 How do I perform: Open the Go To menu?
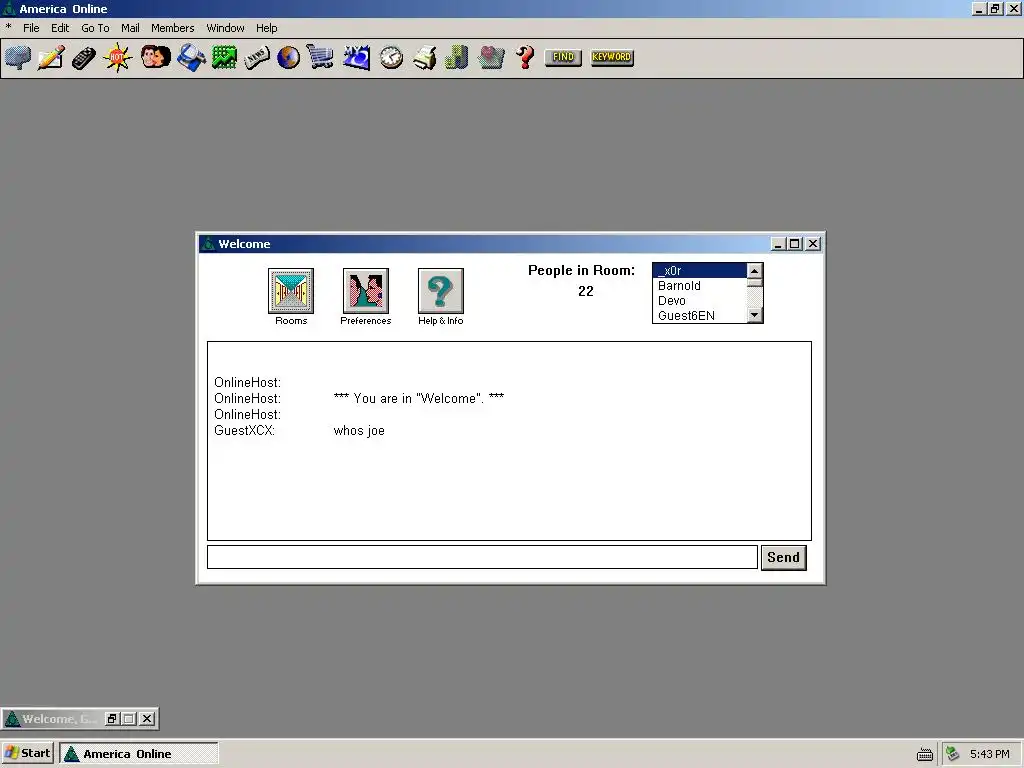(95, 28)
